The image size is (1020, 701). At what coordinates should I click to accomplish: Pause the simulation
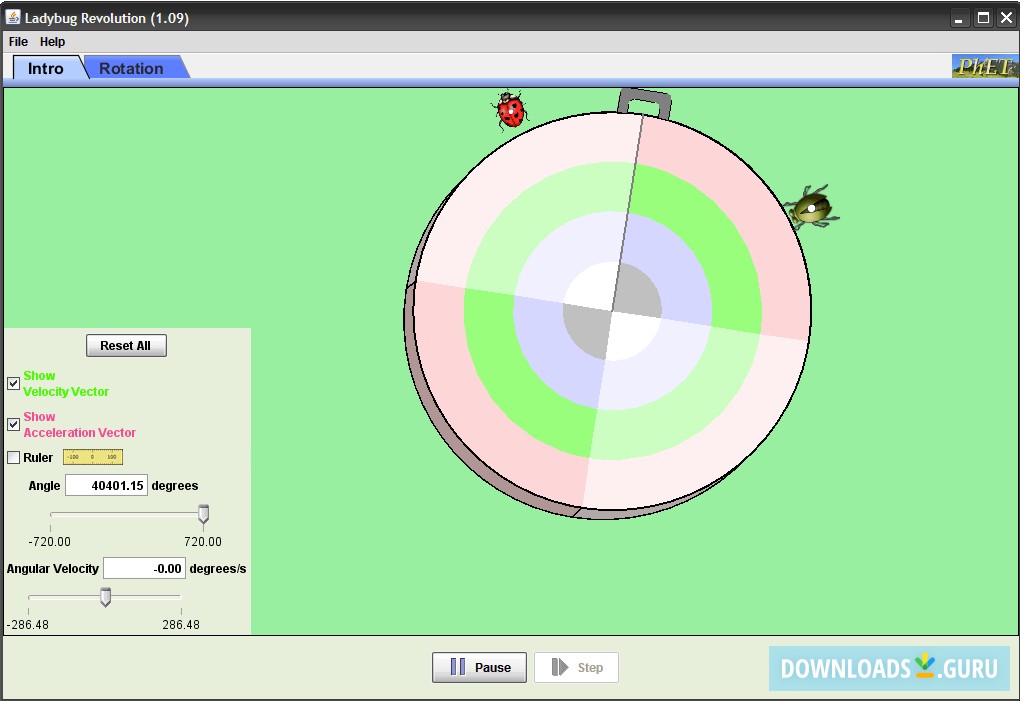[x=479, y=667]
